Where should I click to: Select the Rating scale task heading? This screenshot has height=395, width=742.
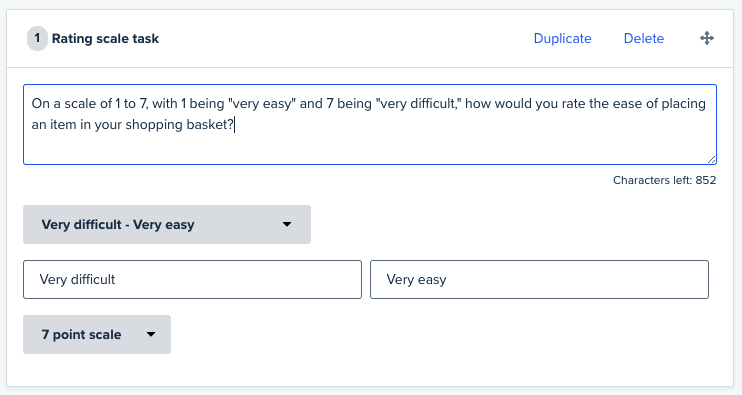(x=105, y=38)
